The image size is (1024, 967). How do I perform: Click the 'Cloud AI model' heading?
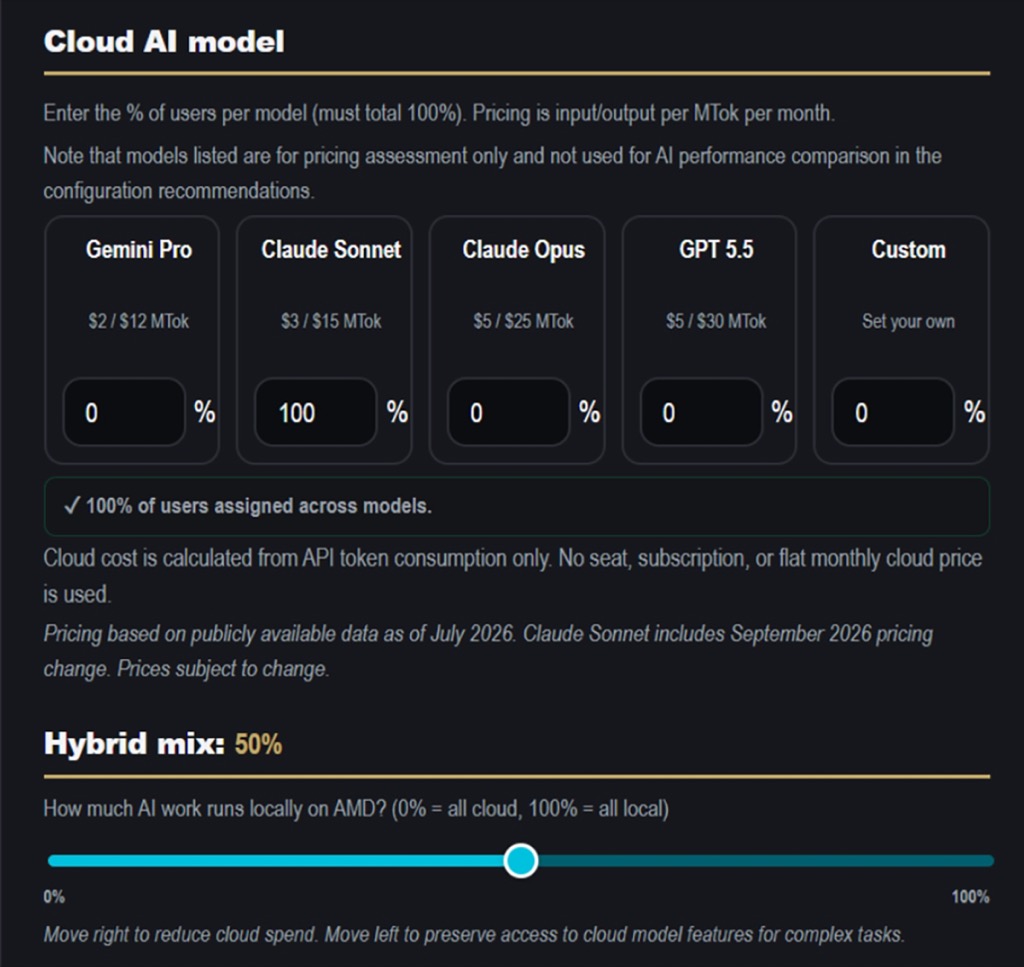coord(164,42)
